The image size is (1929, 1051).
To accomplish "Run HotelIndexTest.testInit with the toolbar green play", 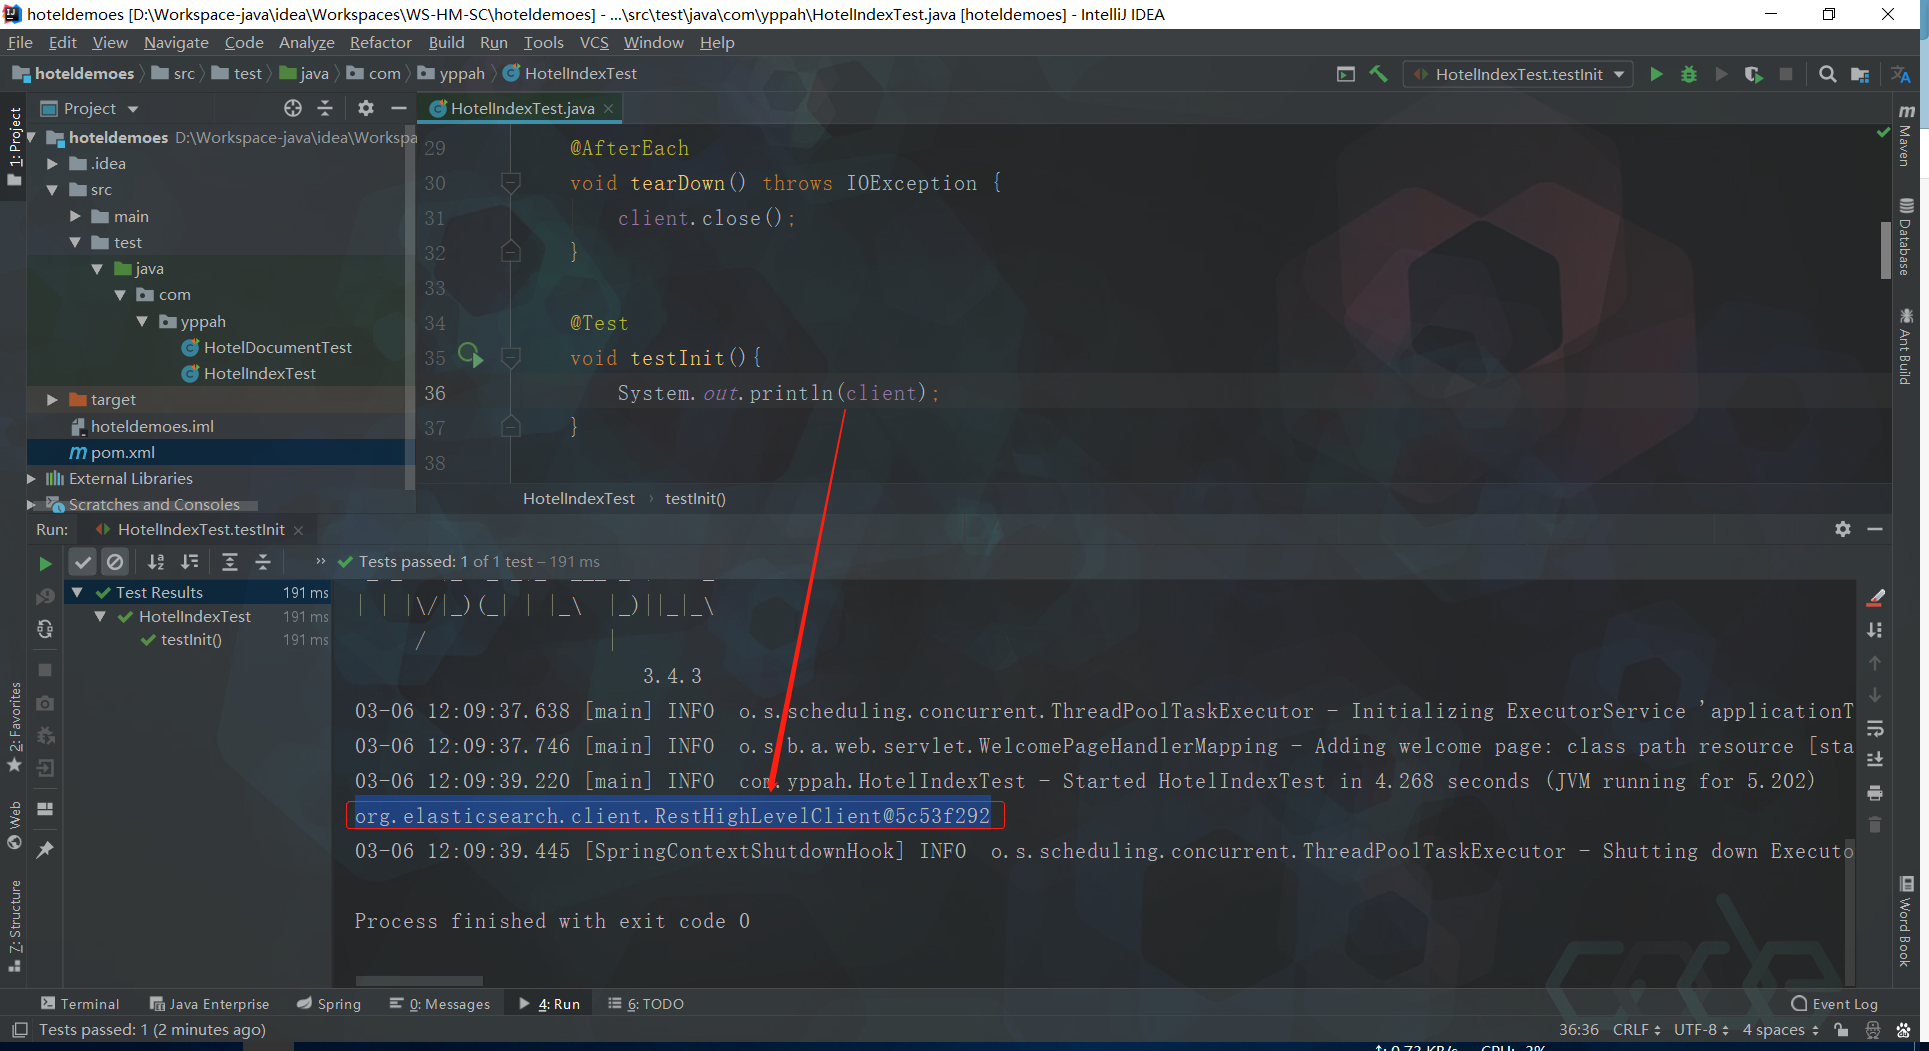I will (x=1656, y=74).
